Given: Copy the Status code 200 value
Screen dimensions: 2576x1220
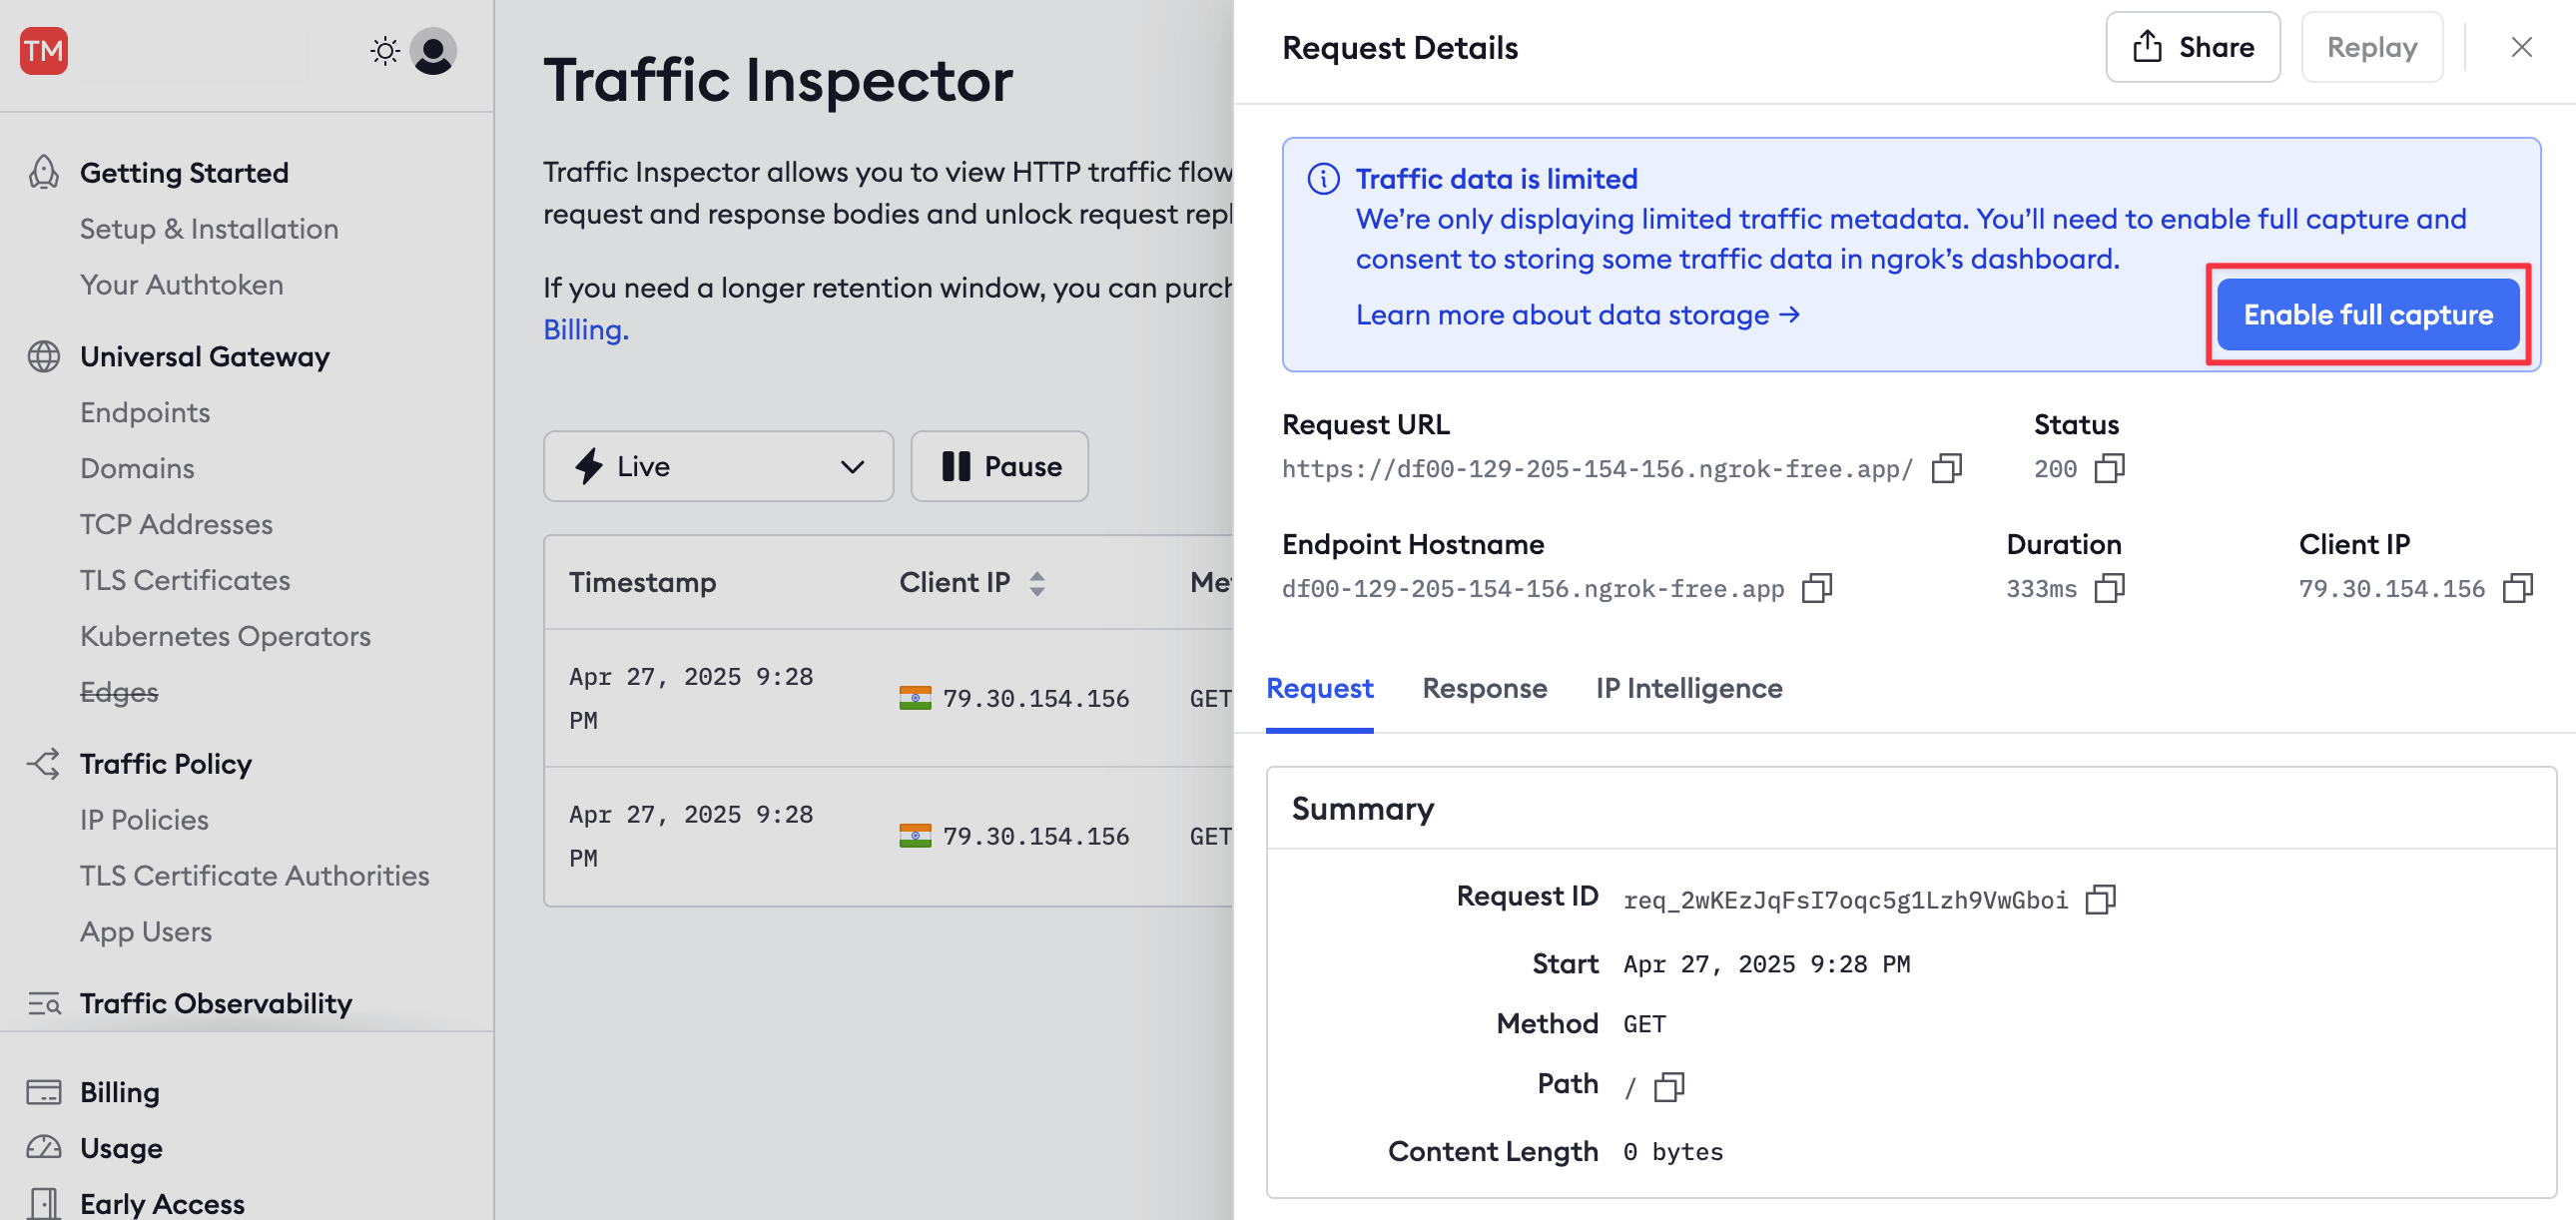Looking at the screenshot, I should [x=2108, y=468].
